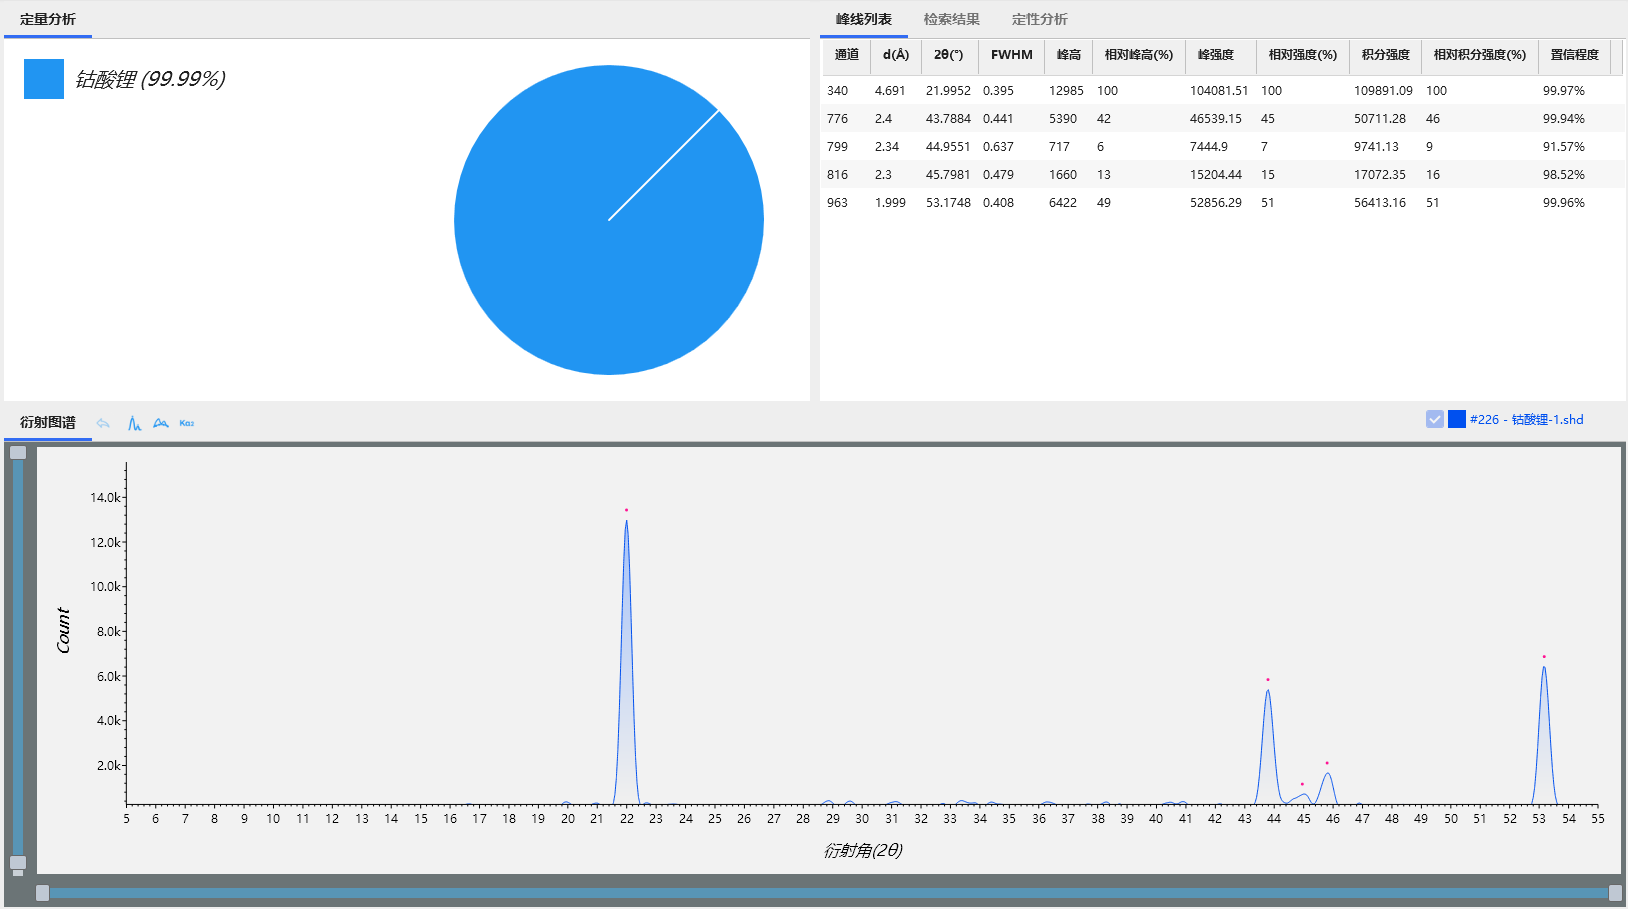Click the 钴酸锂 legend color square
1628x909 pixels.
point(44,79)
